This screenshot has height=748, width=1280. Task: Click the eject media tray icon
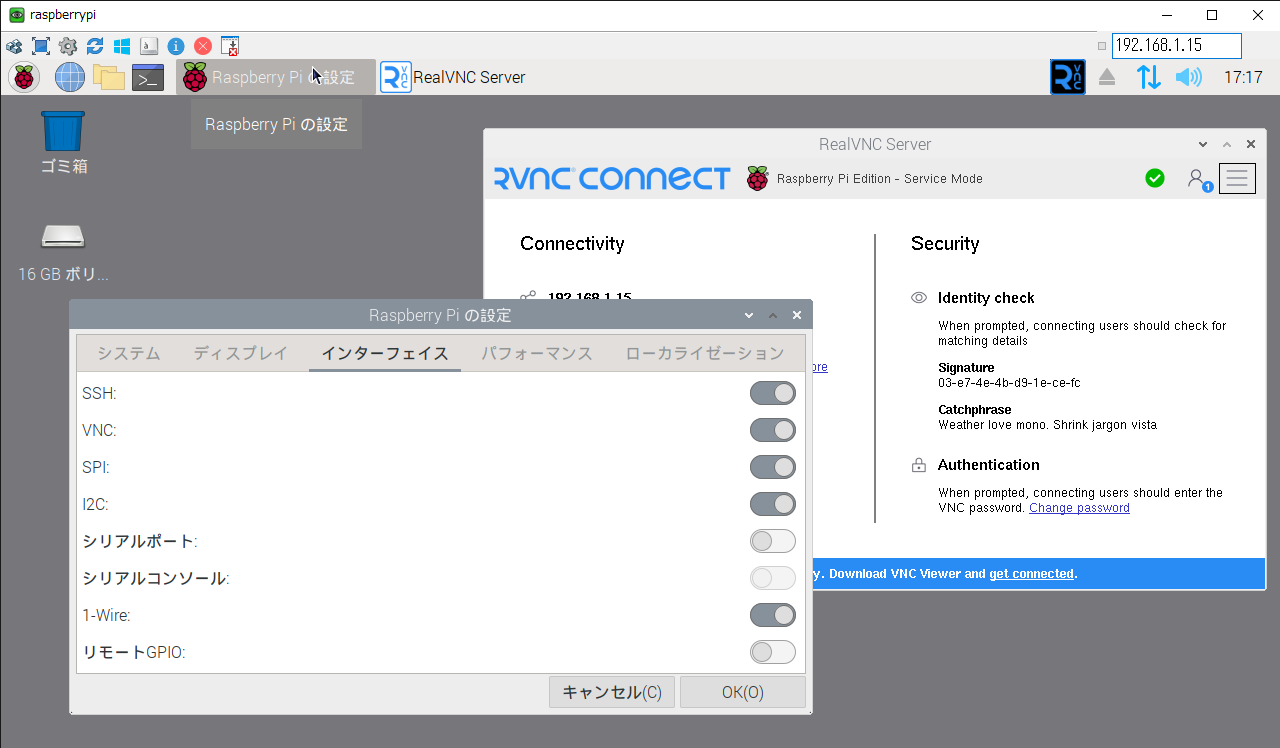tap(1107, 77)
